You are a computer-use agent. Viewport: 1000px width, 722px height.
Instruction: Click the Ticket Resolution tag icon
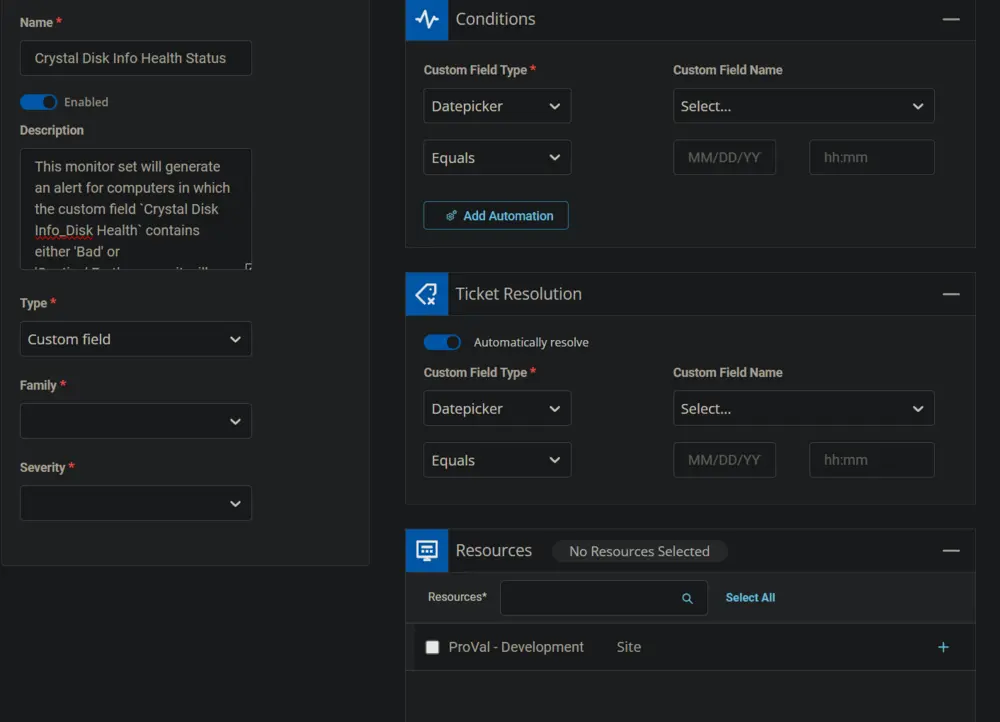click(x=427, y=294)
